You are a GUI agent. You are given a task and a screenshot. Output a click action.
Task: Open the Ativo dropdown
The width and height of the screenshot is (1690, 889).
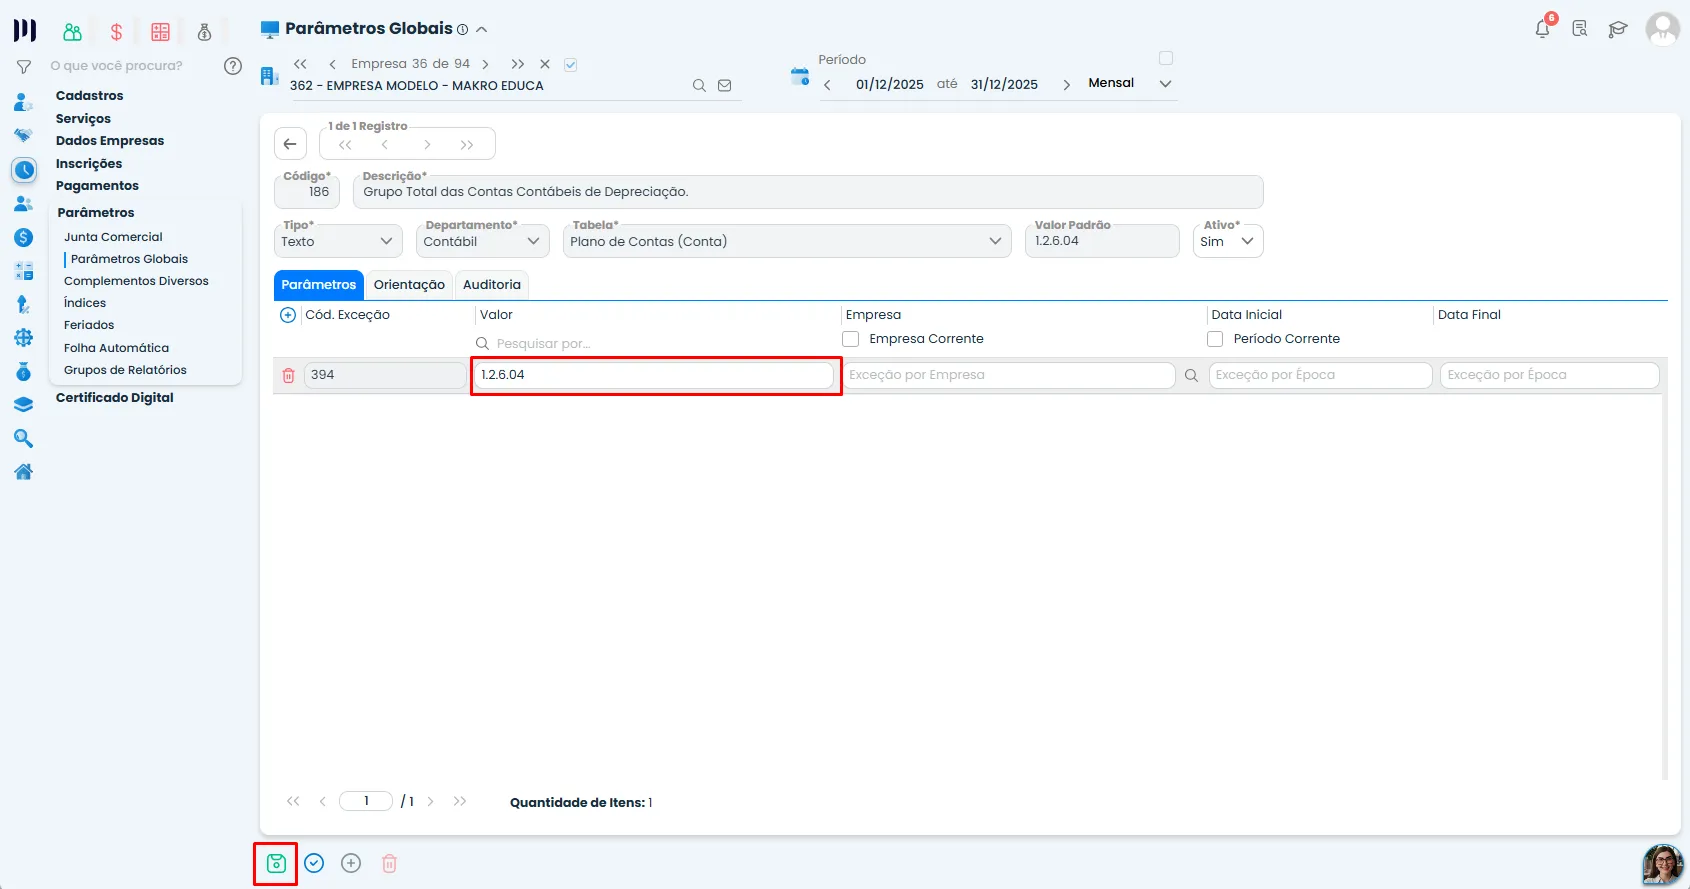tap(1228, 241)
